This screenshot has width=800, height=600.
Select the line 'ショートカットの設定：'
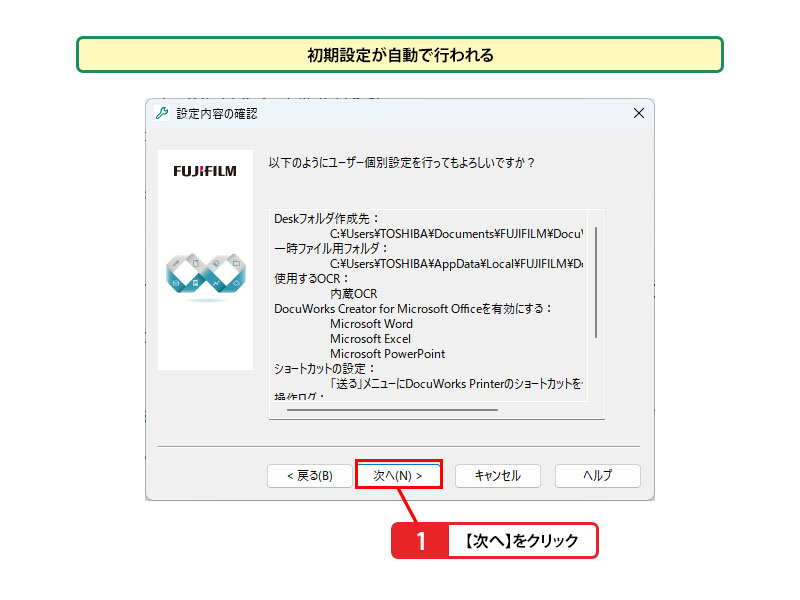coord(325,368)
